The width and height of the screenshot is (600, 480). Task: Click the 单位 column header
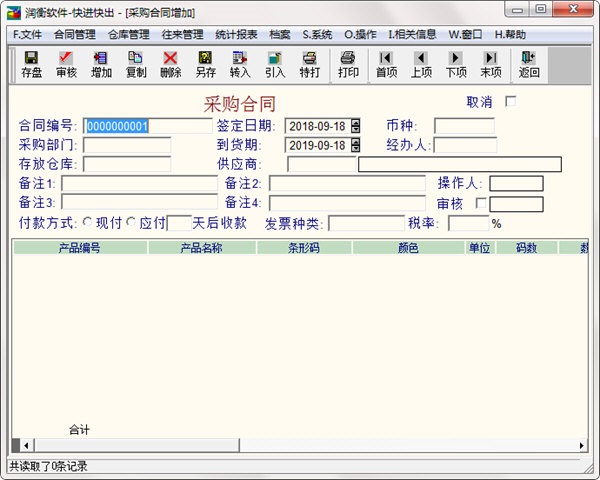(x=480, y=248)
